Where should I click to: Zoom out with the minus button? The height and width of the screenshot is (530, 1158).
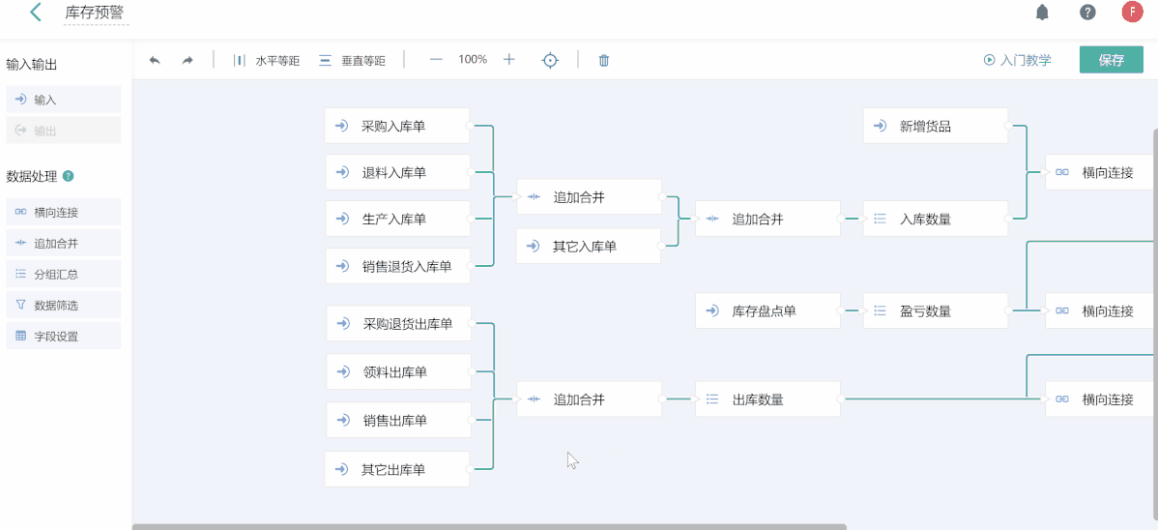[x=436, y=60]
